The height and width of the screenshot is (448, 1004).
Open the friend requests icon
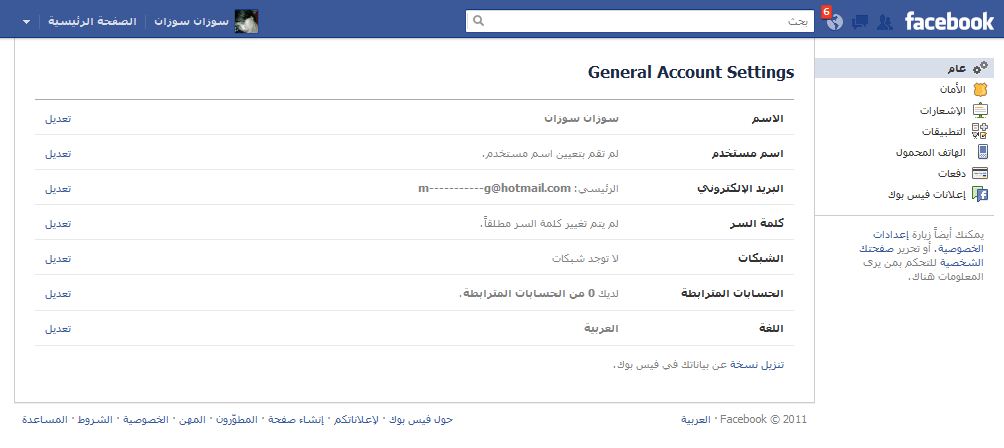(x=884, y=22)
